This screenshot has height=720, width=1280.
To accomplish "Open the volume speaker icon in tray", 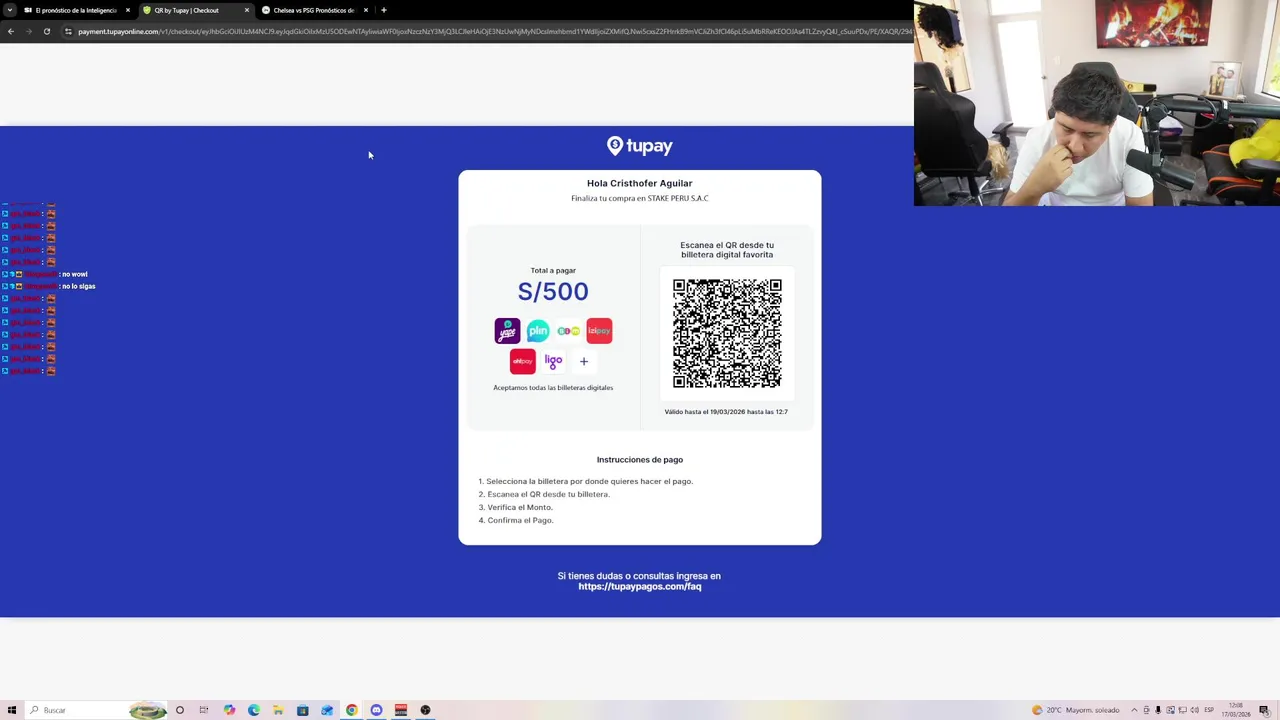I will click(1194, 710).
